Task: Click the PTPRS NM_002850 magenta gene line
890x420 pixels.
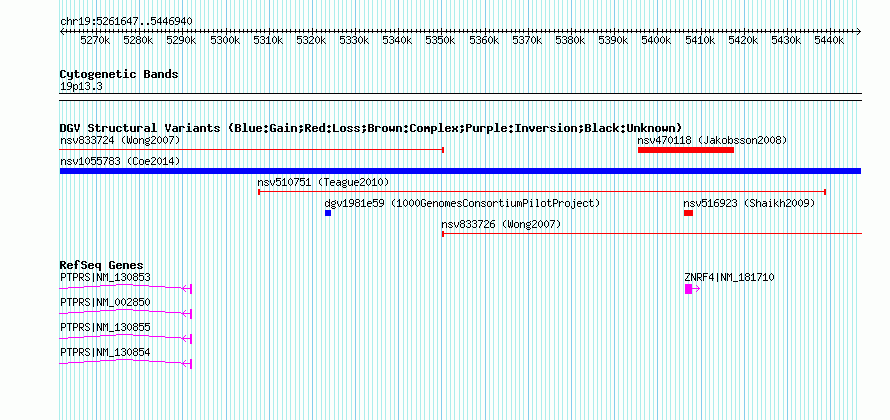Action: tap(126, 313)
